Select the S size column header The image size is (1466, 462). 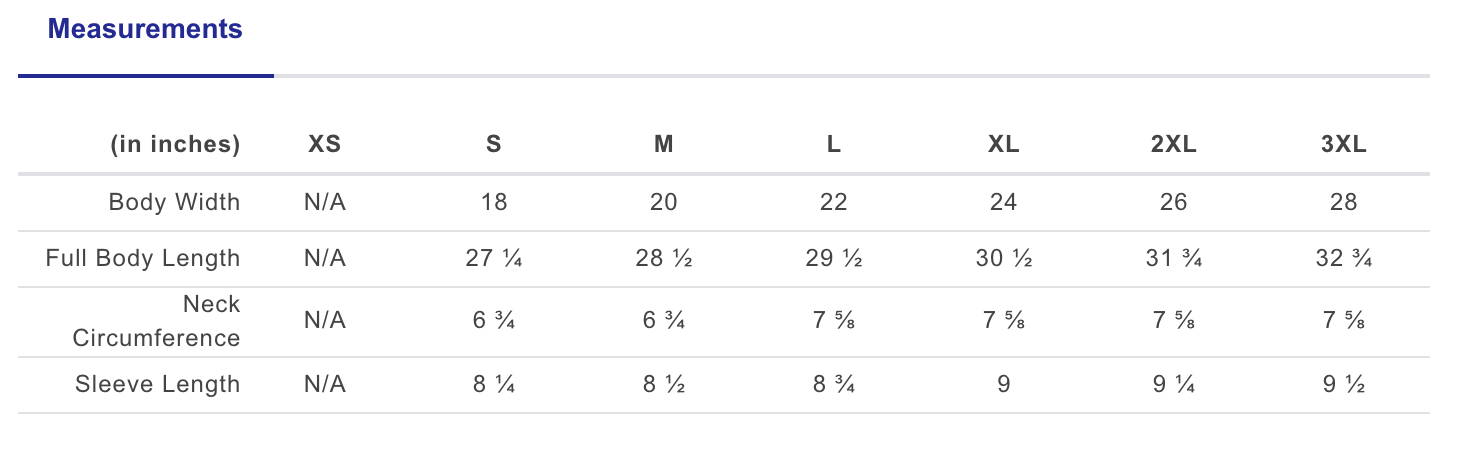tap(494, 144)
